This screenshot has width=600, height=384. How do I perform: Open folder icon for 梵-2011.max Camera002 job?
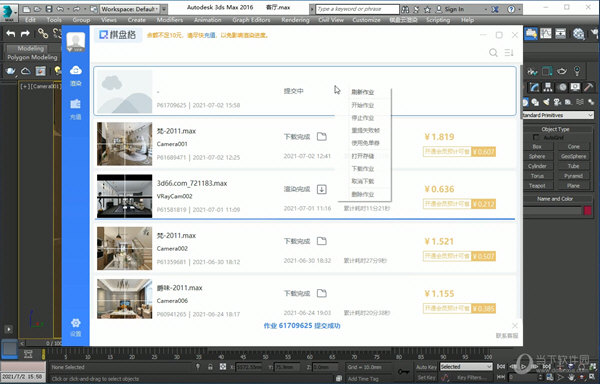pyautogui.click(x=322, y=241)
